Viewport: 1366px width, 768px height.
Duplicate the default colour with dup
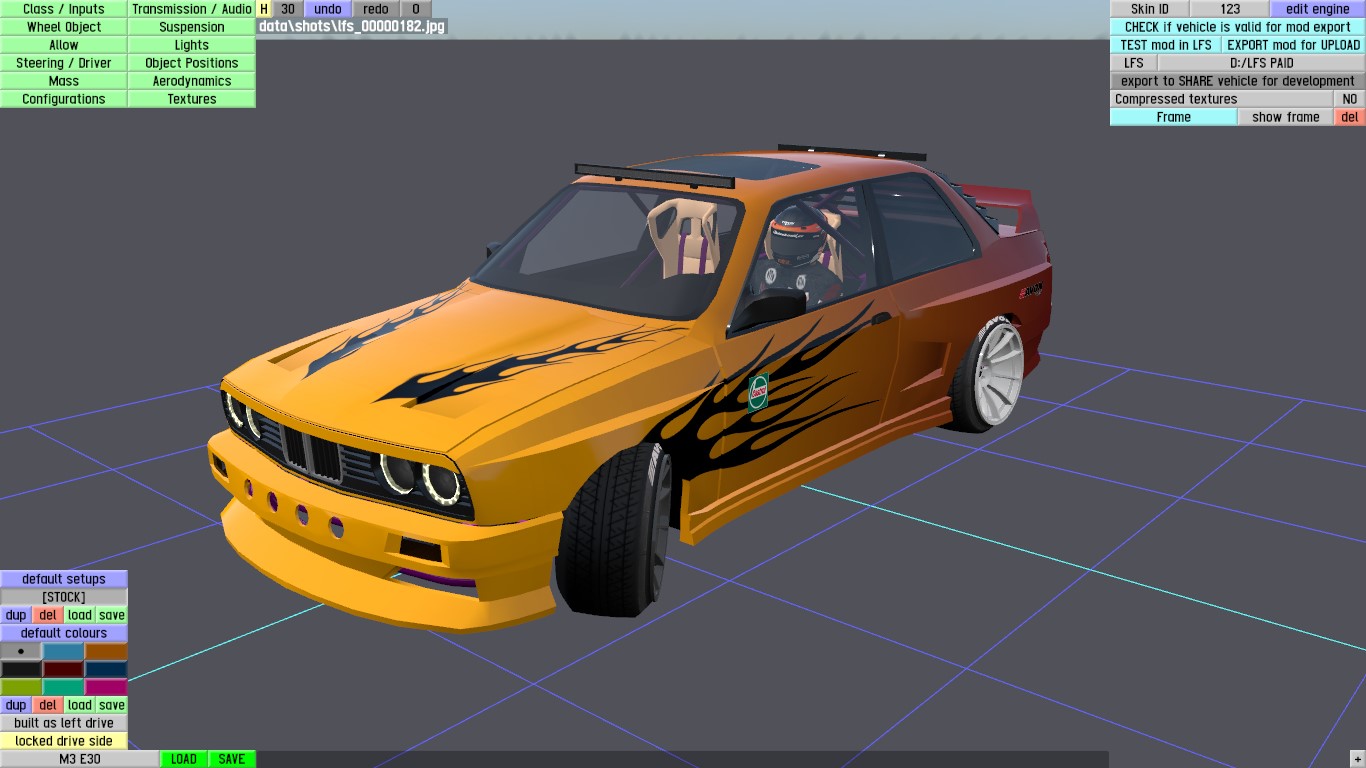16,705
